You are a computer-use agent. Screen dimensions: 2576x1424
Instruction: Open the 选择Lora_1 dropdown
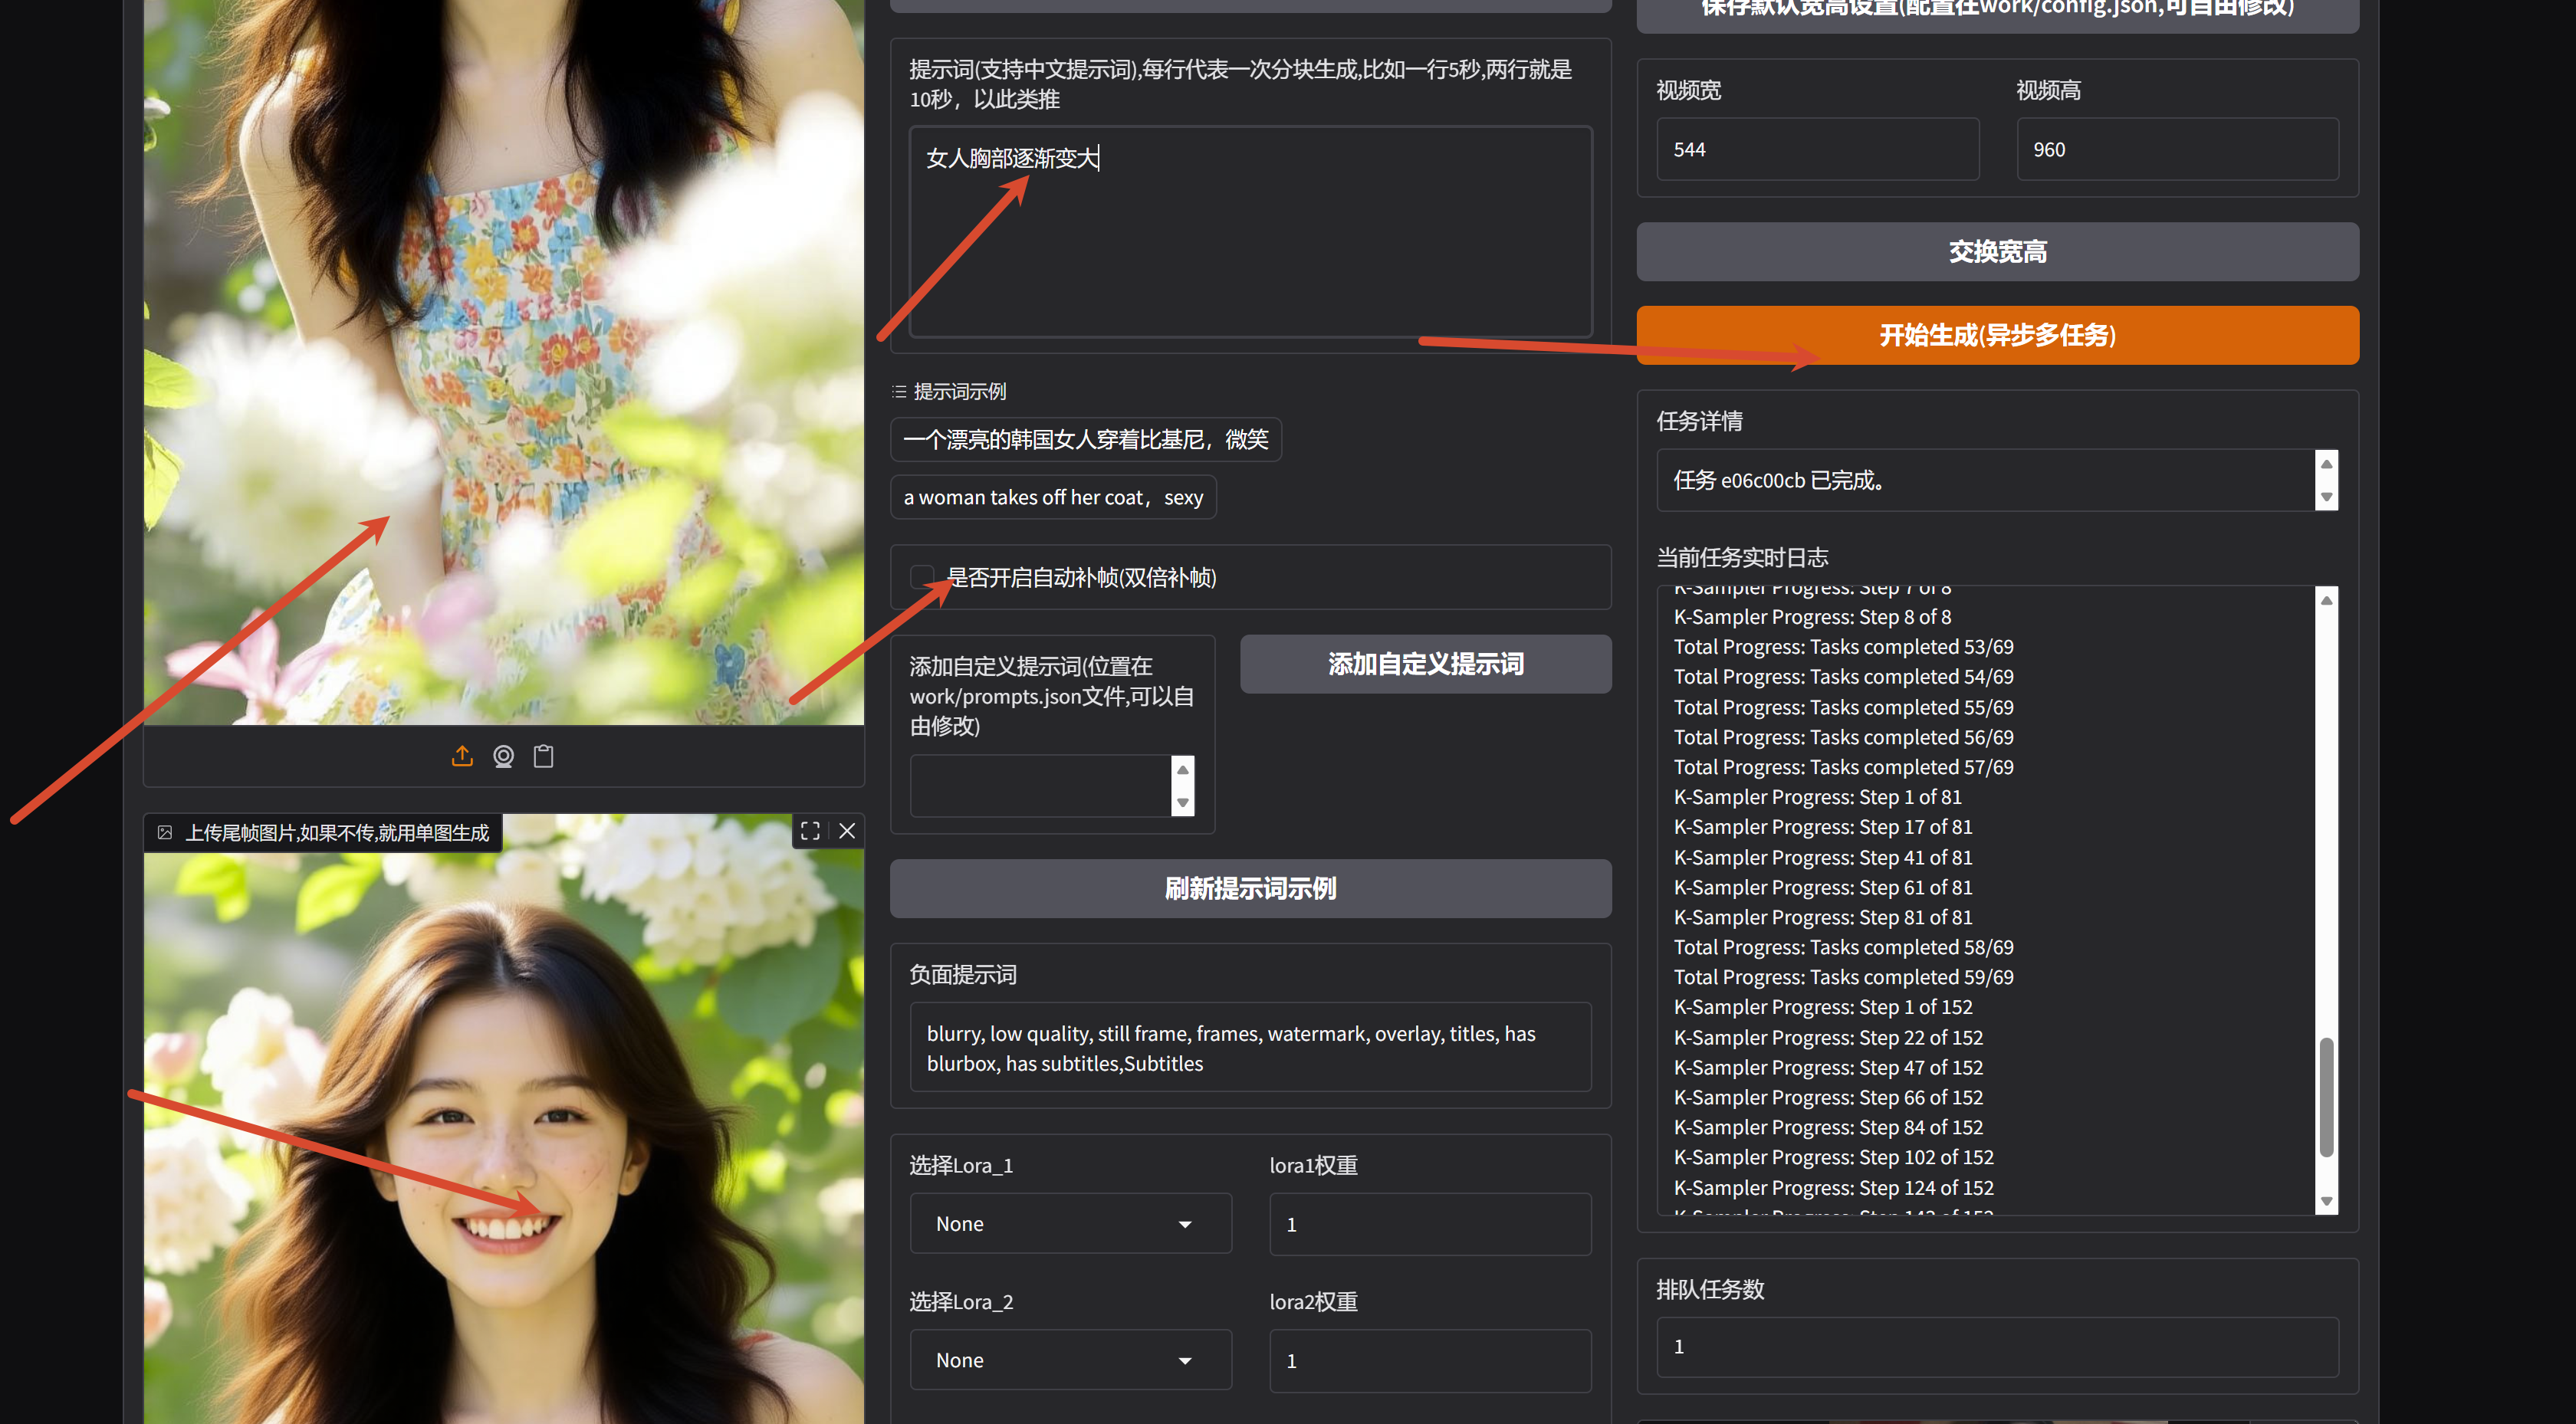(1069, 1223)
